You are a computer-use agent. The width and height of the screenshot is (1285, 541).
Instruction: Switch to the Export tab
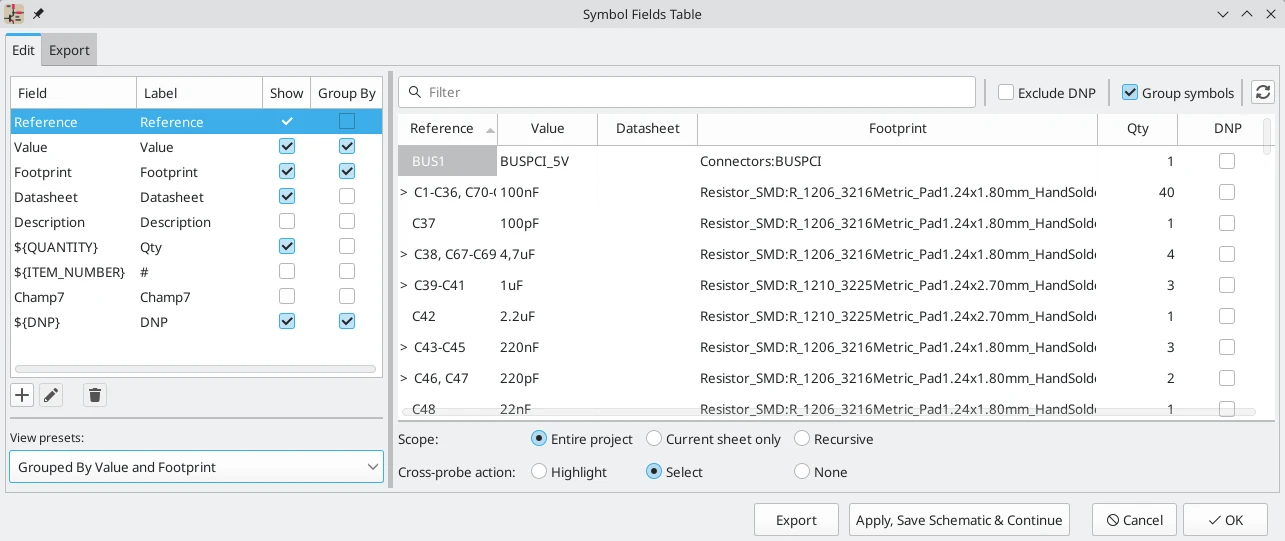69,50
